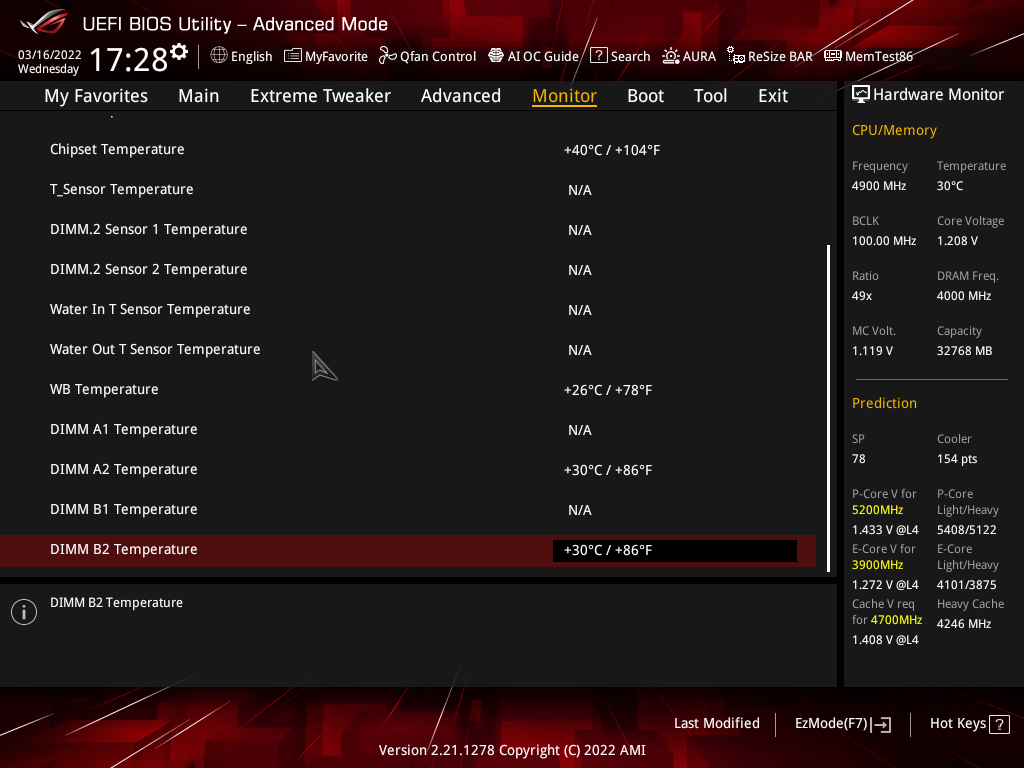The height and width of the screenshot is (768, 1024).
Task: Click the EzMode exit arrow icon
Action: coord(881,724)
